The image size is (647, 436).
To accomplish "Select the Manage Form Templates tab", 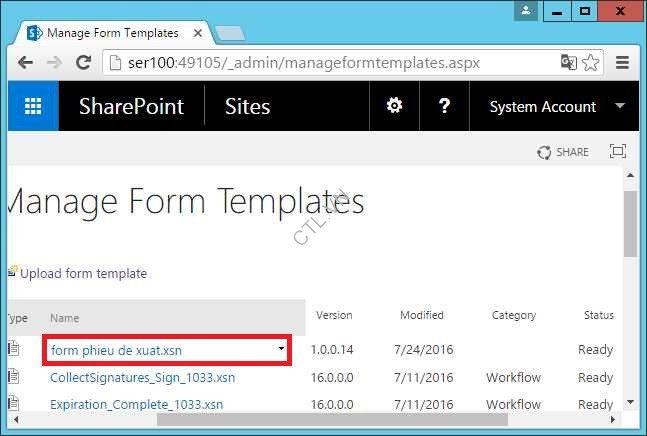I will click(x=110, y=33).
